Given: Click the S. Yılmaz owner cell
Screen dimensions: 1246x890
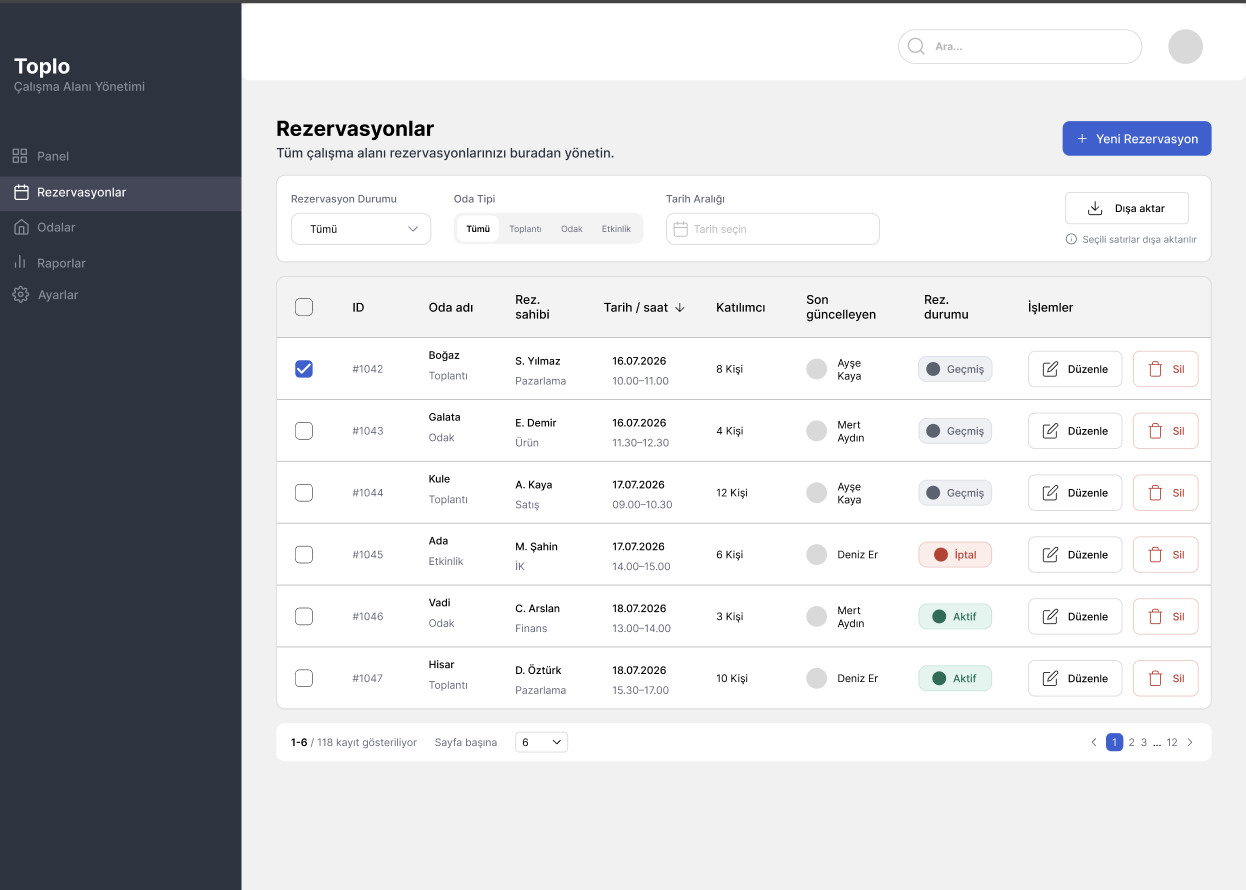Looking at the screenshot, I should pyautogui.click(x=538, y=361).
